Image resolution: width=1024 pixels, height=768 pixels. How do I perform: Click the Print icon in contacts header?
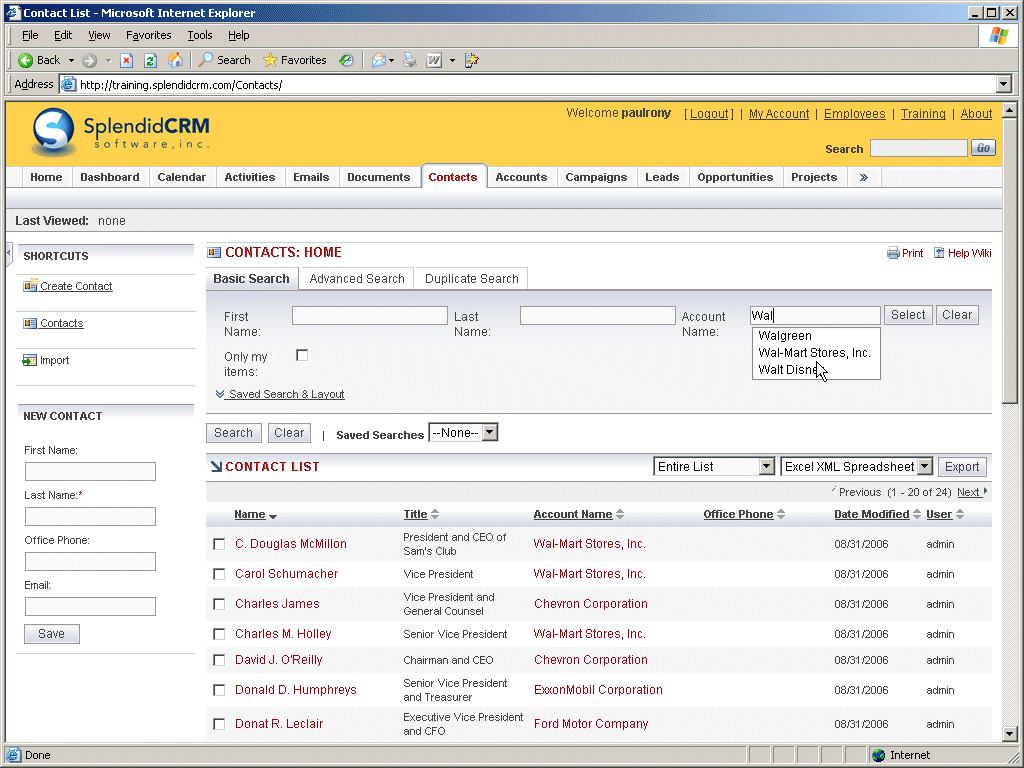pos(893,253)
